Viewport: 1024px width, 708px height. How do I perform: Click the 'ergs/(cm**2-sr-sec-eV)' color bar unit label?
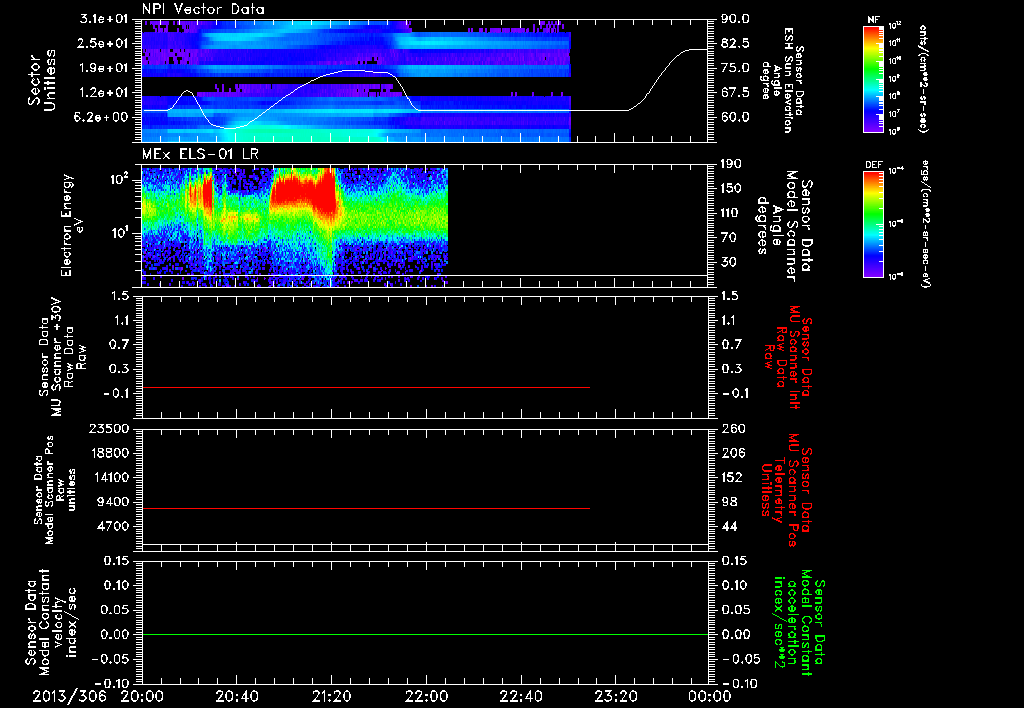(925, 224)
